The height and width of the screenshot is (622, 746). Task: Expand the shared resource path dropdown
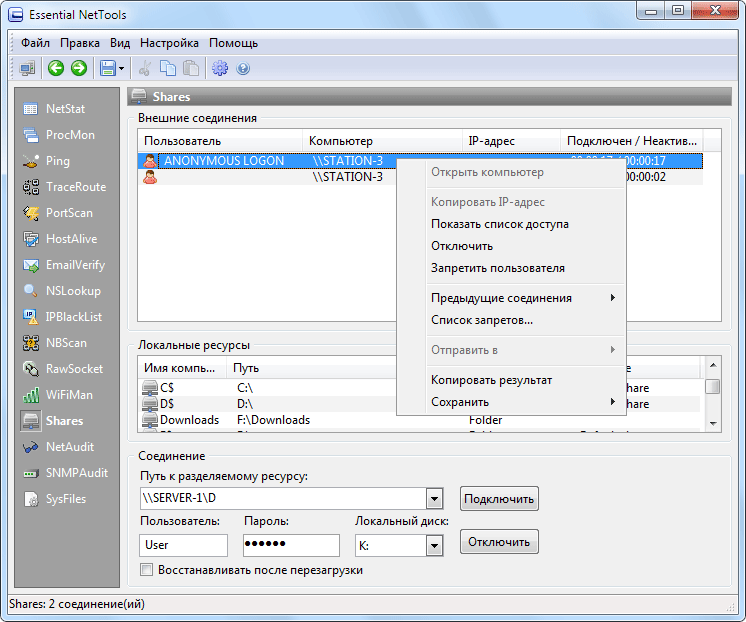[x=434, y=499]
